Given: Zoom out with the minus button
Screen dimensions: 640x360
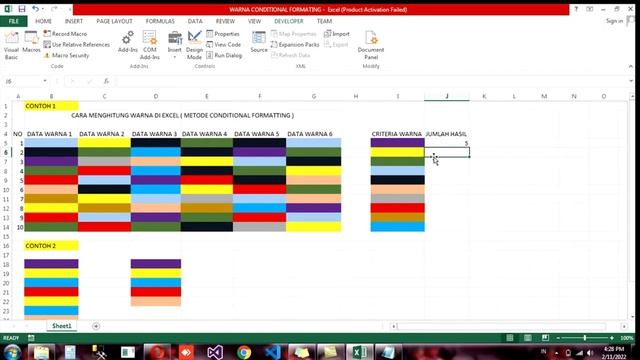Looking at the screenshot, I should 558,338.
